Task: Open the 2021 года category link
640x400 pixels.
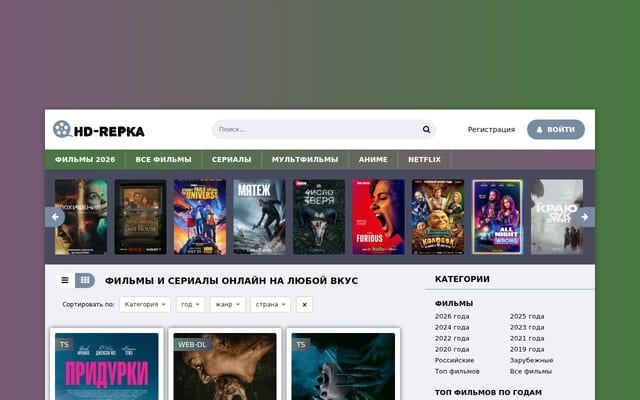Action: point(527,338)
